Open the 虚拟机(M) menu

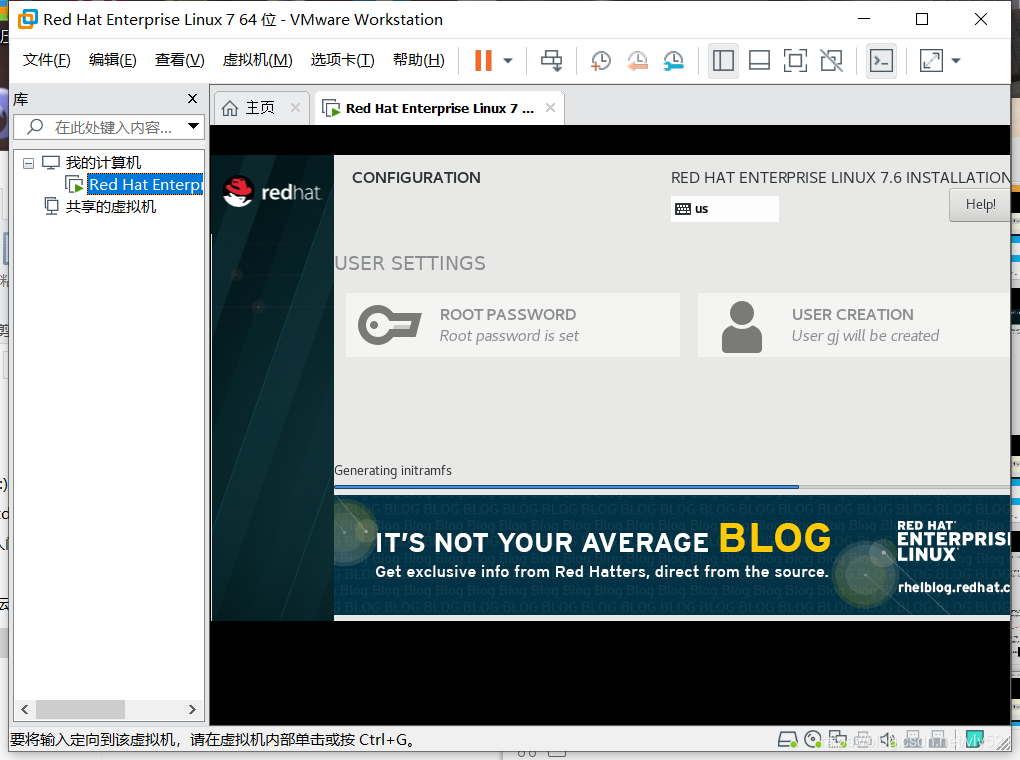pyautogui.click(x=258, y=60)
